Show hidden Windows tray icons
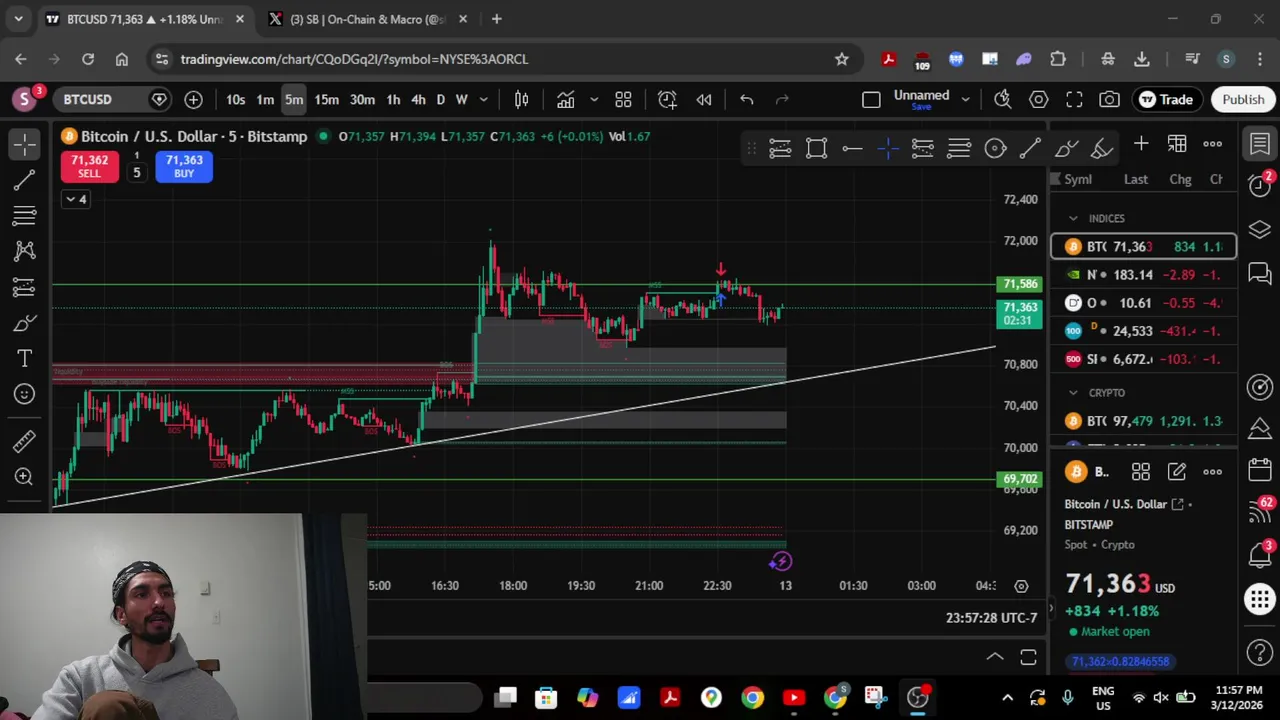Viewport: 1280px width, 720px height. pyautogui.click(x=1007, y=697)
